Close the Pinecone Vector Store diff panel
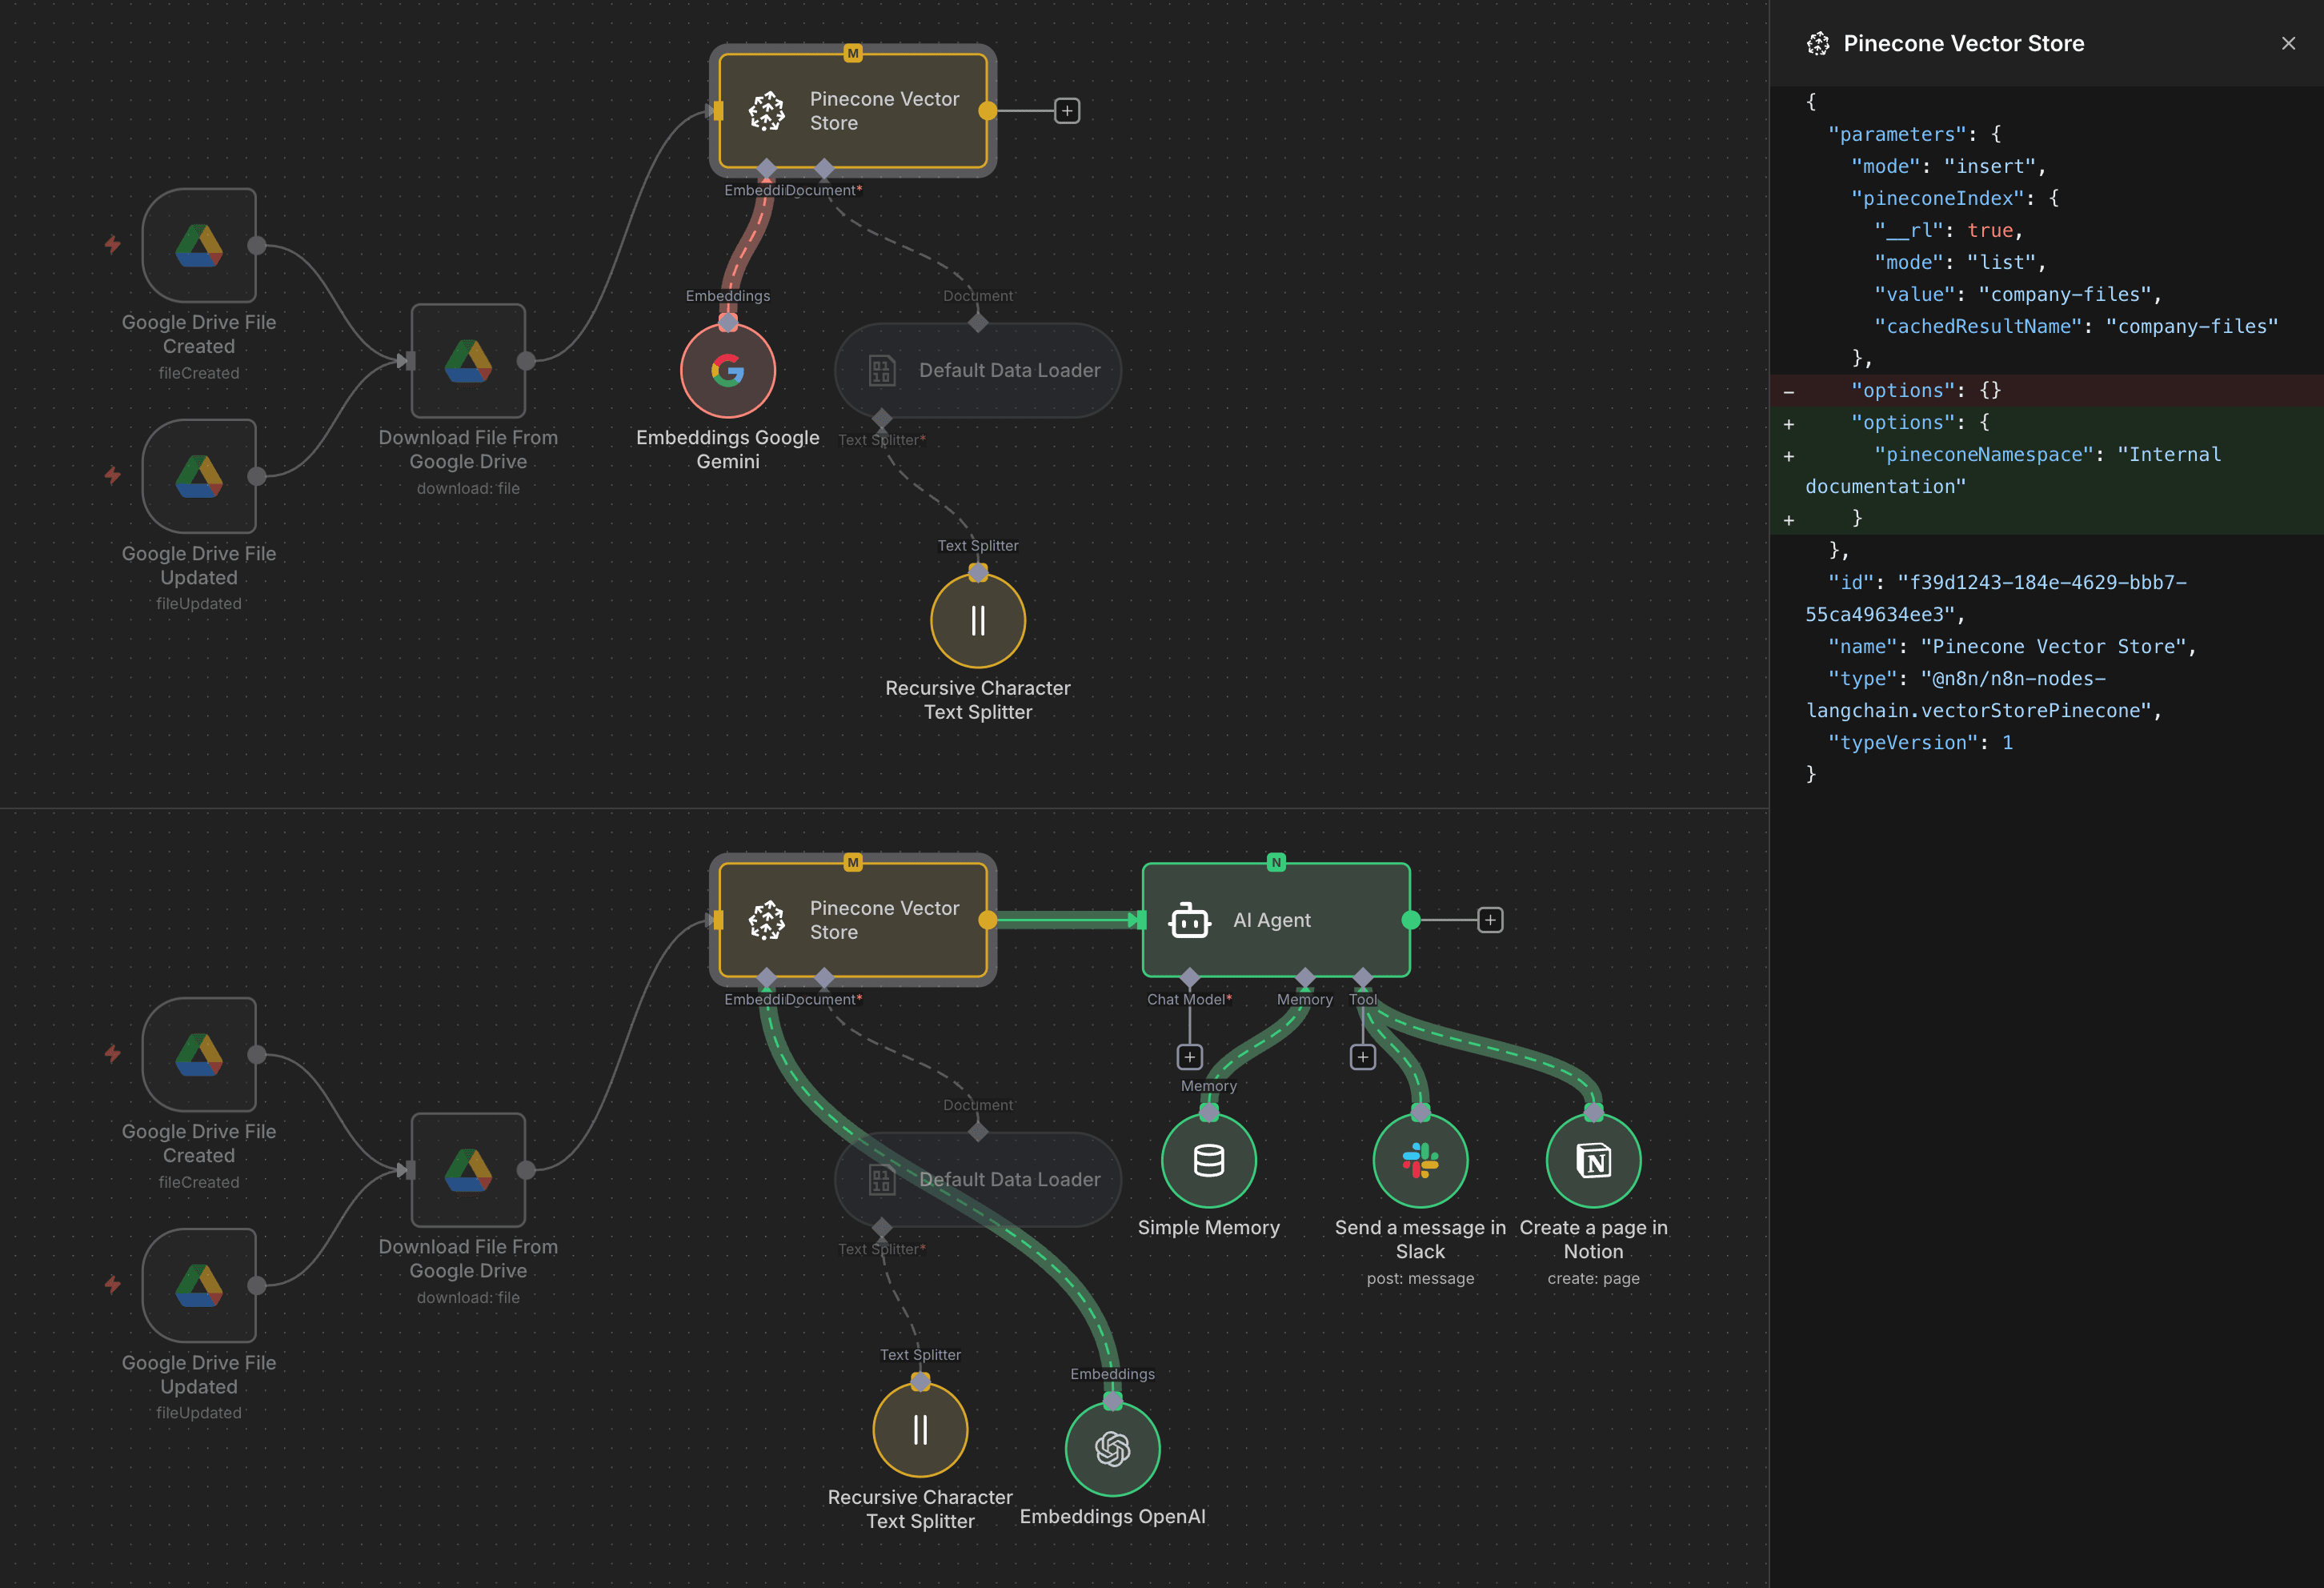2324x1588 pixels. click(2288, 43)
